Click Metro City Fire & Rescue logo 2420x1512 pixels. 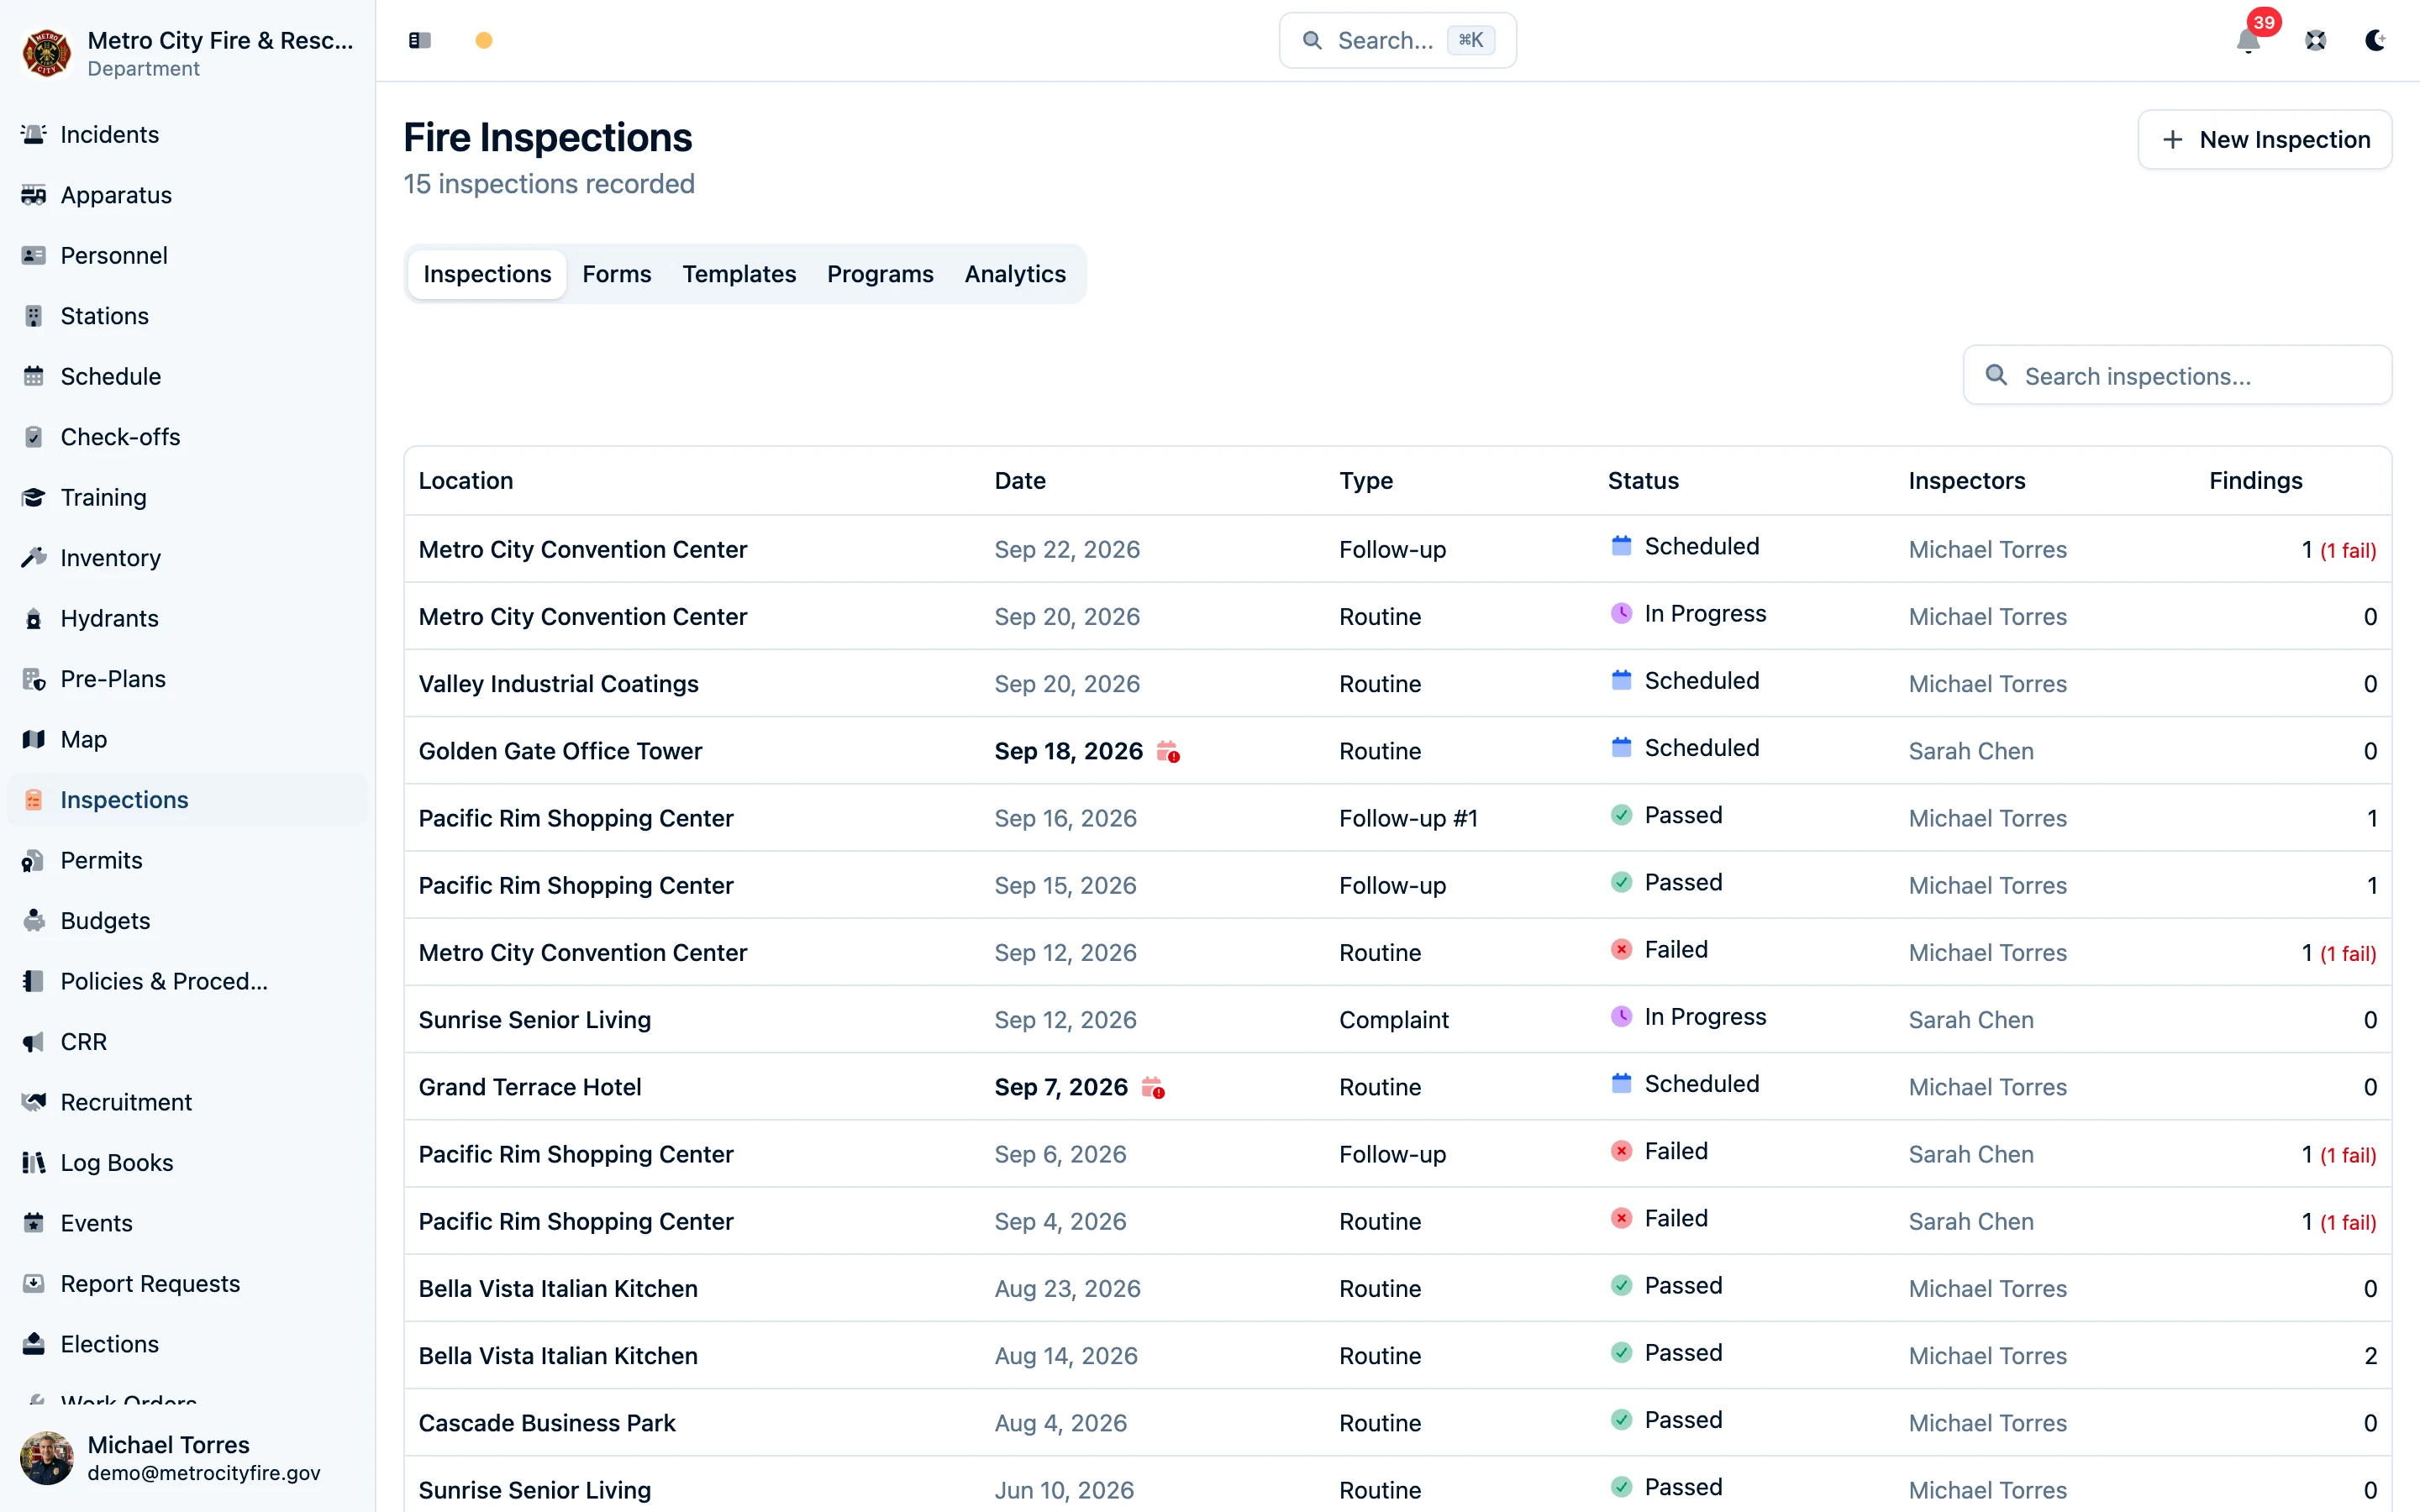coord(47,53)
